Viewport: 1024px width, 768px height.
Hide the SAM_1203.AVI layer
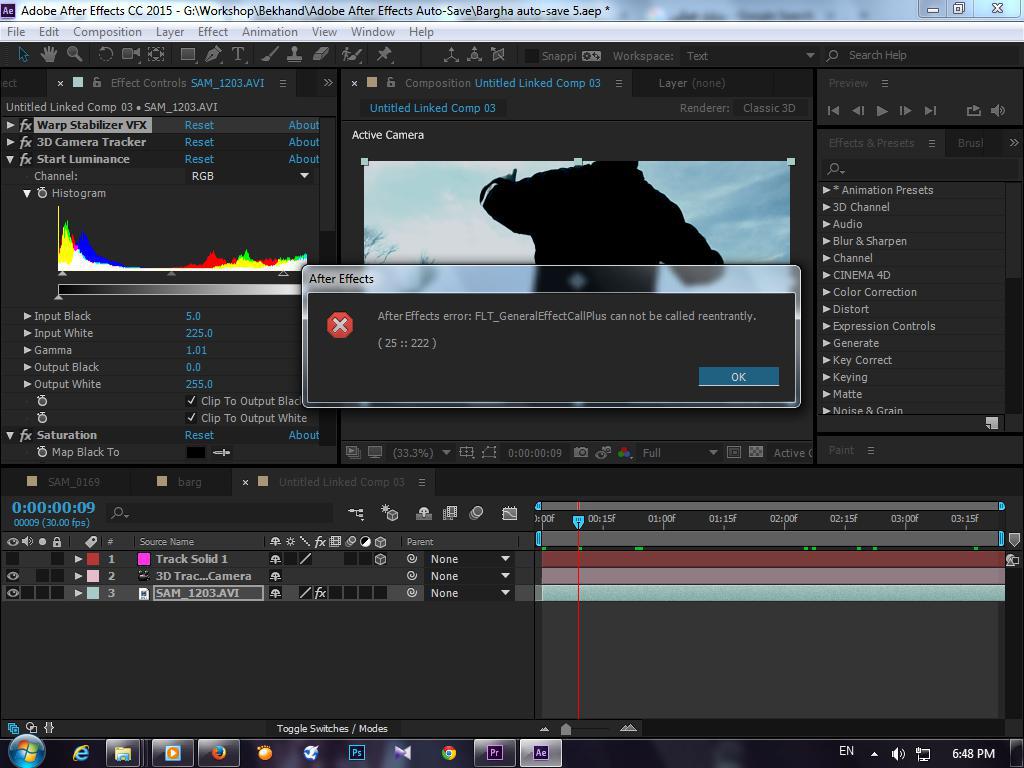(12, 593)
